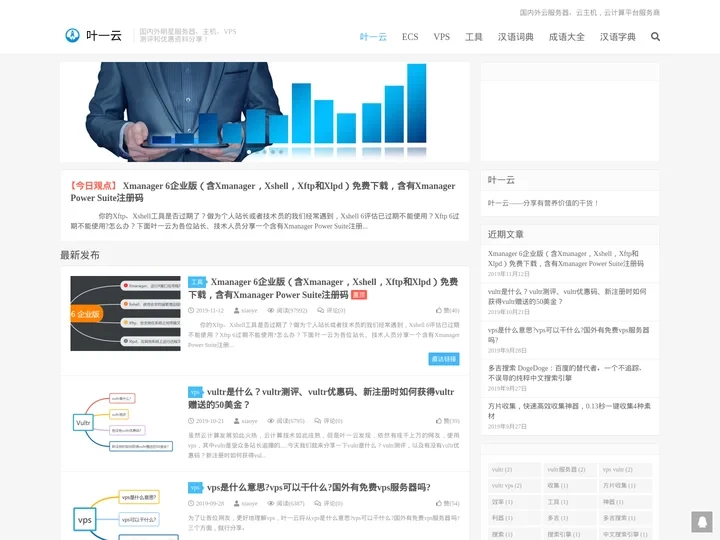Click the vps badge on the vps是什么意思 article
The height and width of the screenshot is (540, 720).
195,488
